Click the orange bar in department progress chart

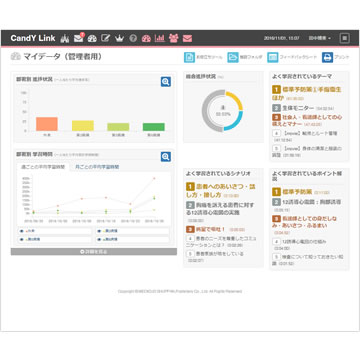pos(47,124)
